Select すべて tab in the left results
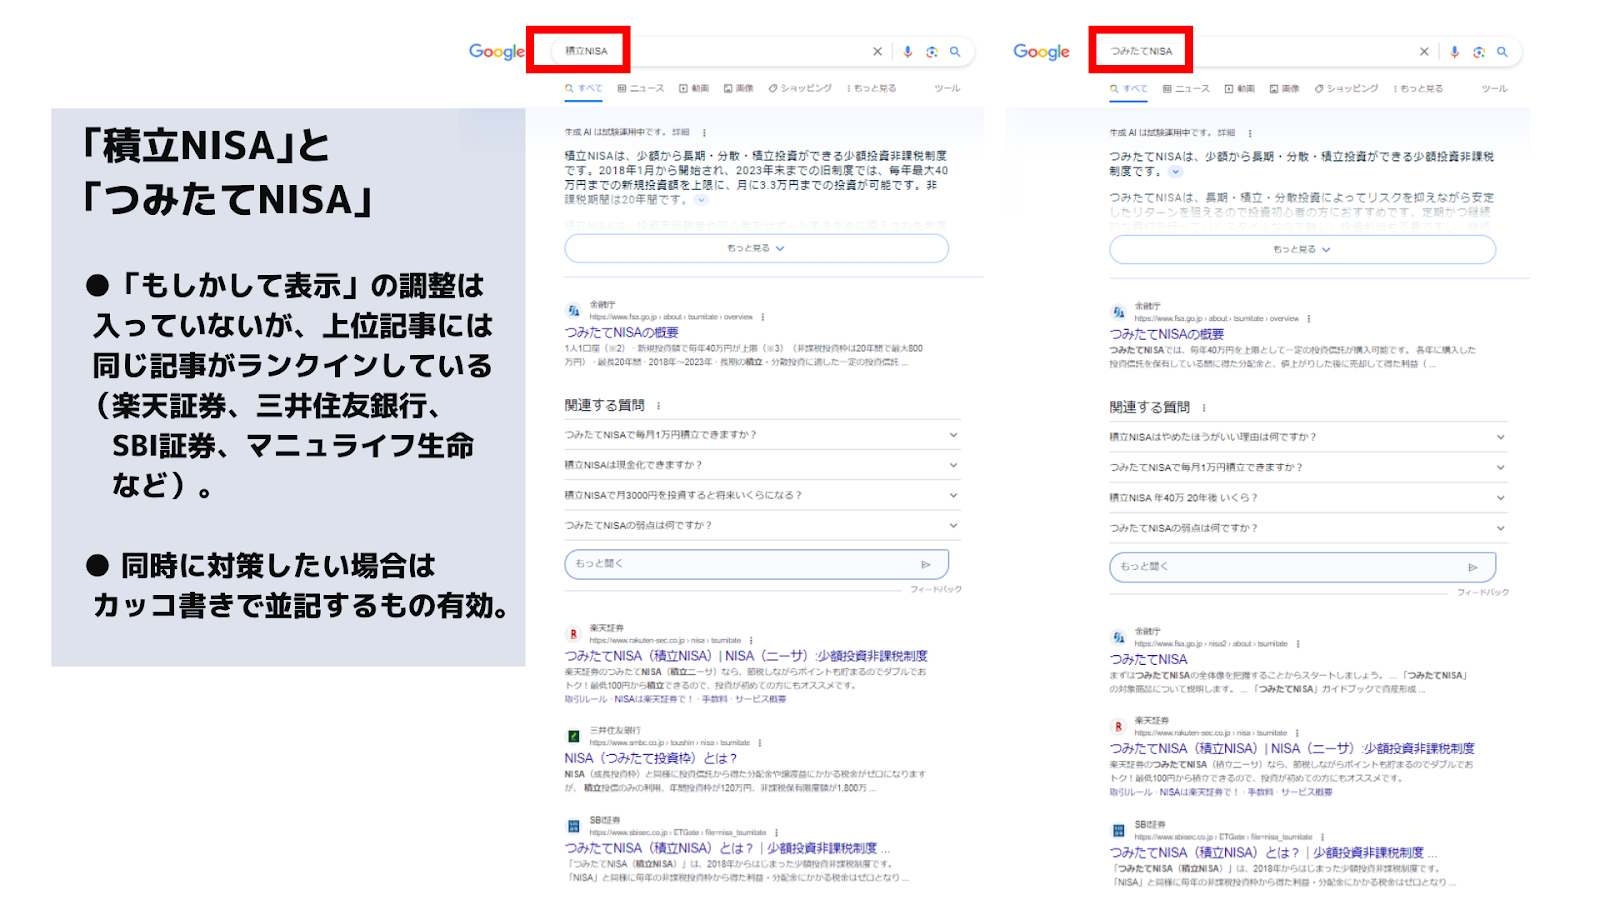1600x900 pixels. (x=584, y=88)
